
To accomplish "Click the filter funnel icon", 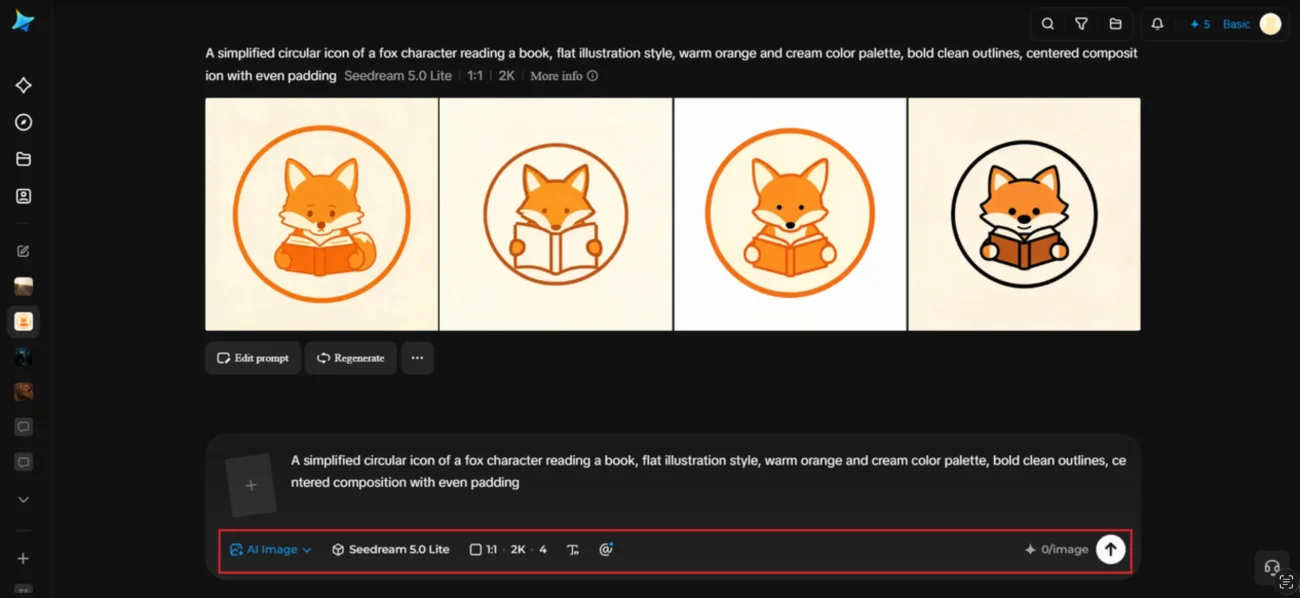I will [1081, 24].
